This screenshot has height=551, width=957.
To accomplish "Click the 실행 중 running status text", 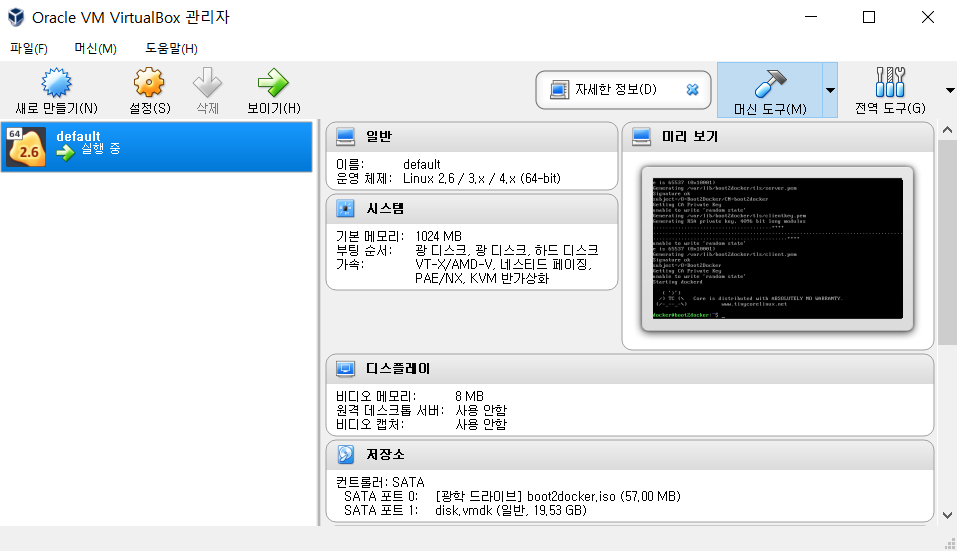I will [101, 149].
